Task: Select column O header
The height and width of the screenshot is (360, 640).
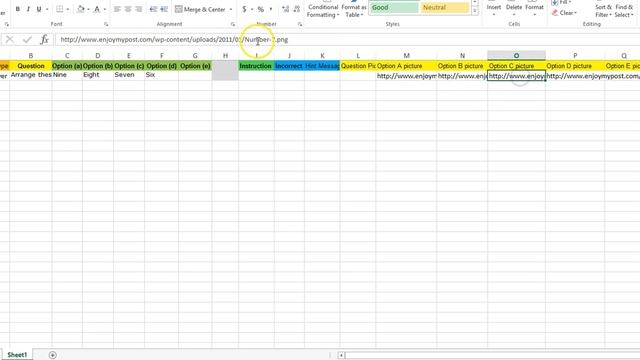Action: (x=516, y=56)
